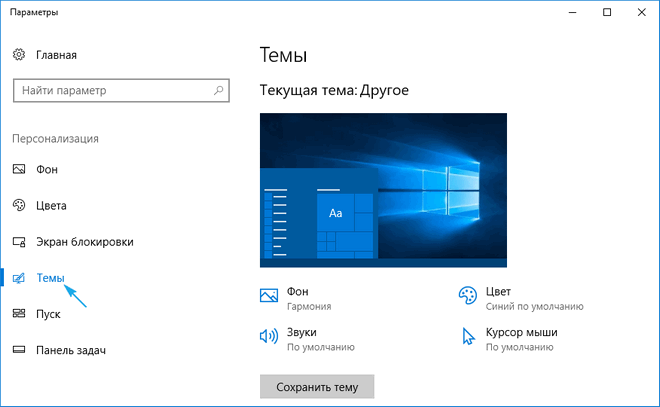
Task: Maximize the Параметры window
Action: tap(607, 13)
